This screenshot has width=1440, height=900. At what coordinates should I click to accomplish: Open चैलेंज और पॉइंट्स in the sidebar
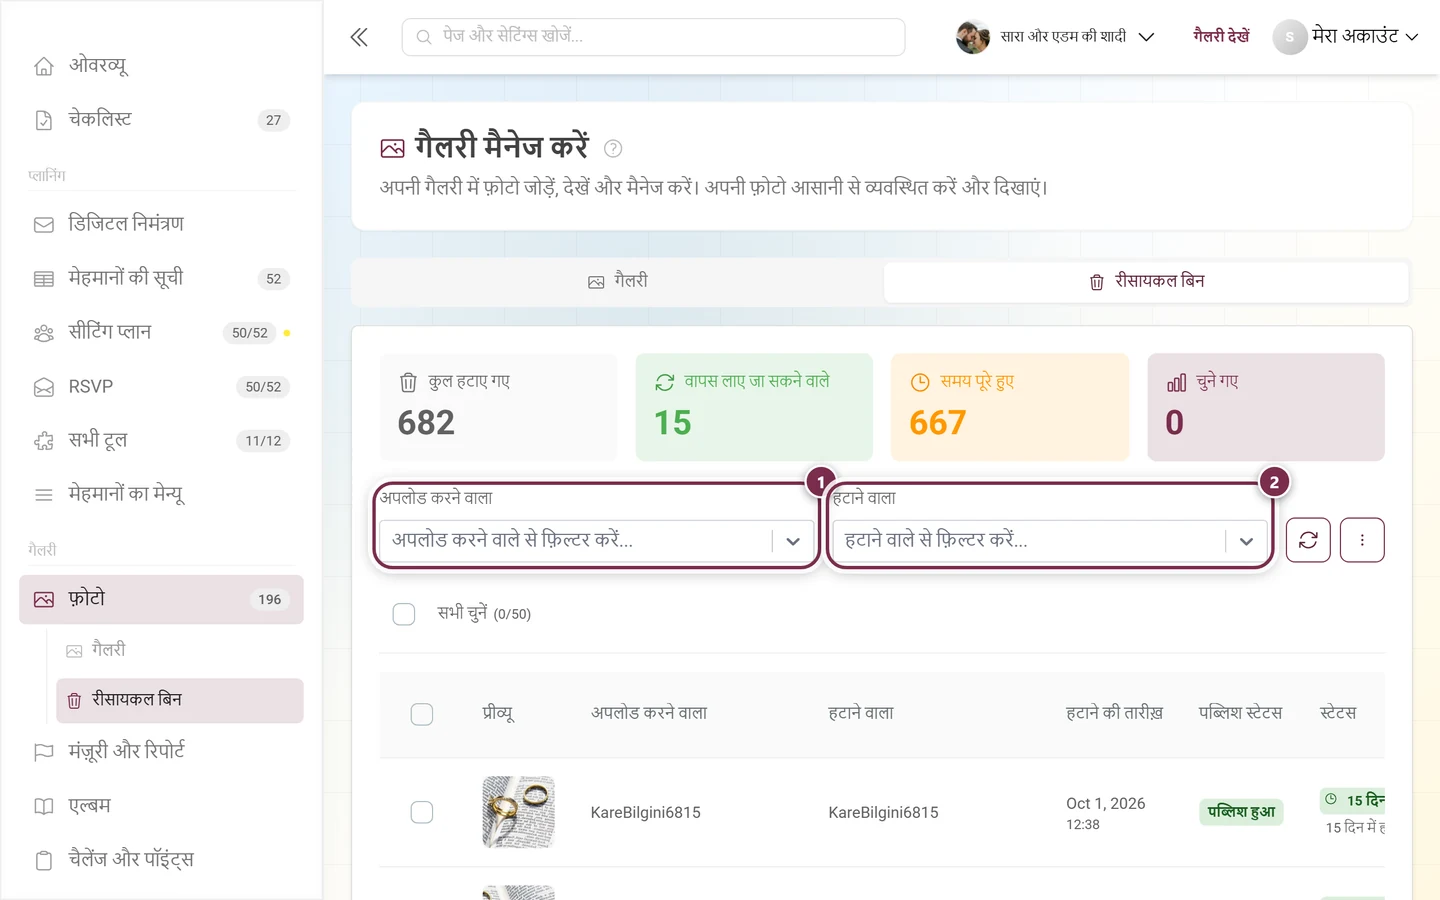pyautogui.click(x=161, y=860)
